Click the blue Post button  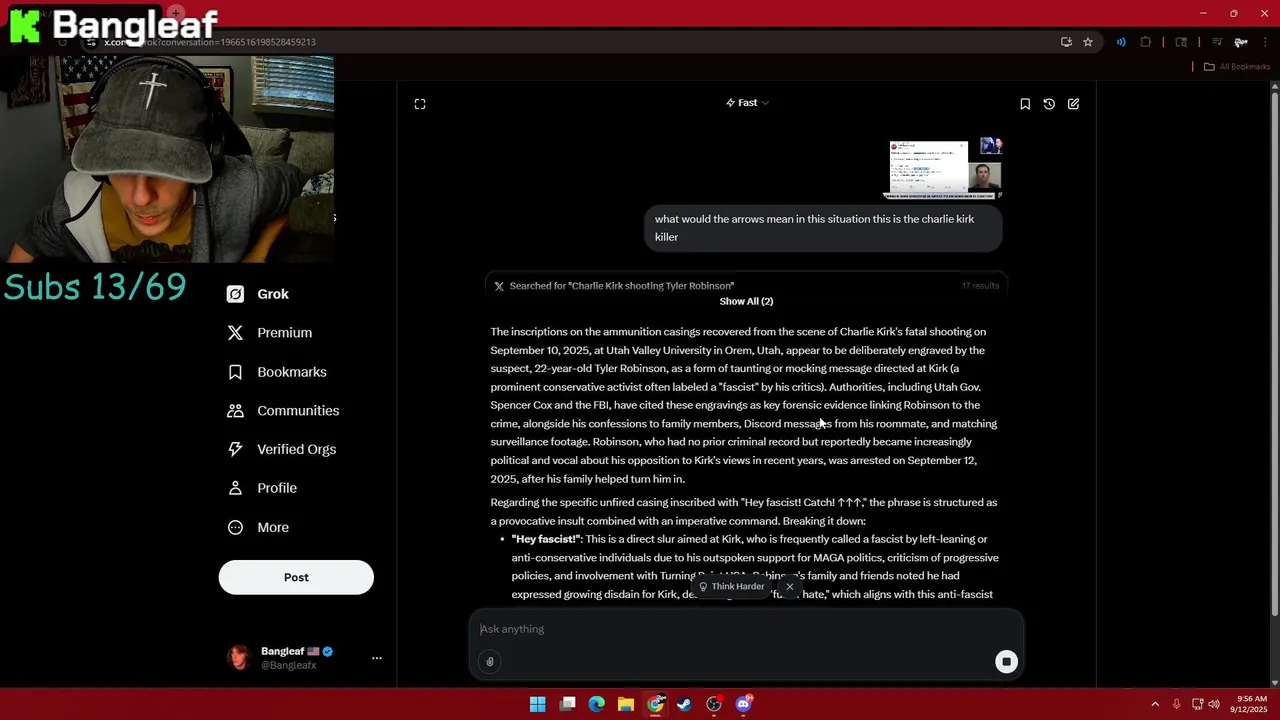coord(296,577)
